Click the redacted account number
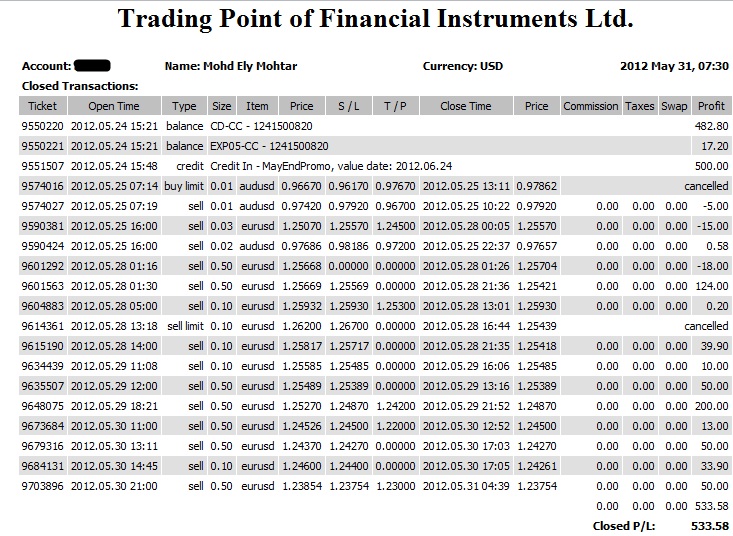The width and height of the screenshot is (733, 536). (x=92, y=66)
